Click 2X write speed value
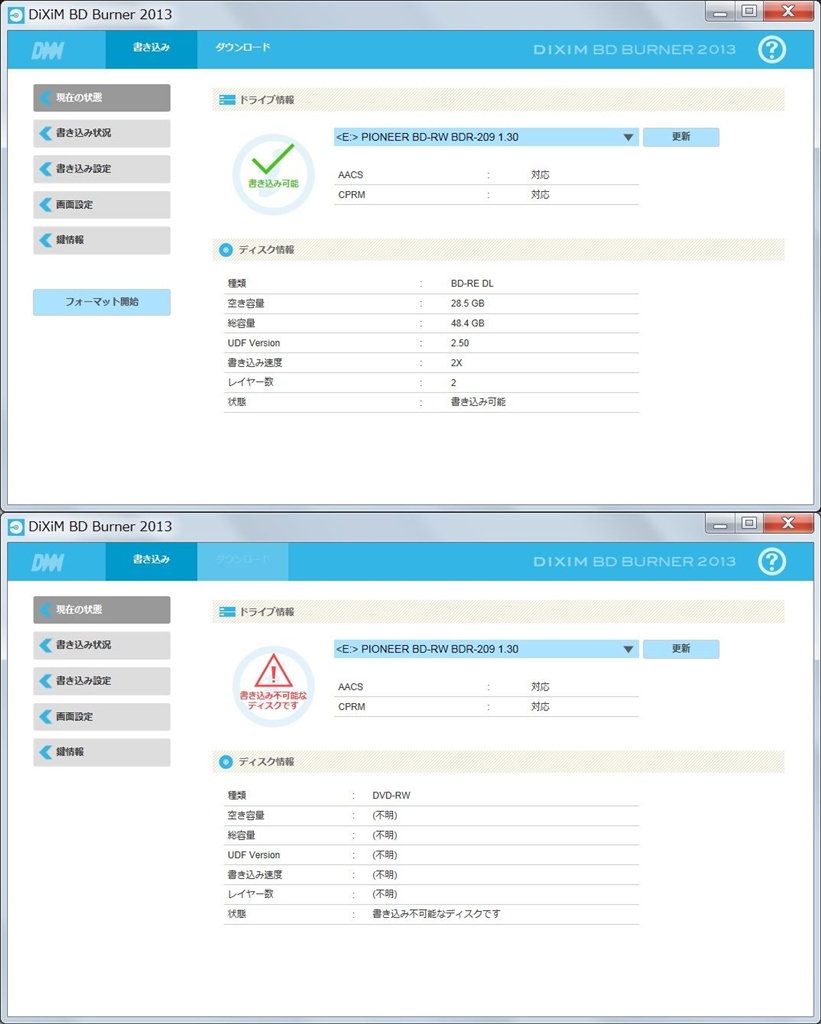The width and height of the screenshot is (821, 1024). point(457,363)
